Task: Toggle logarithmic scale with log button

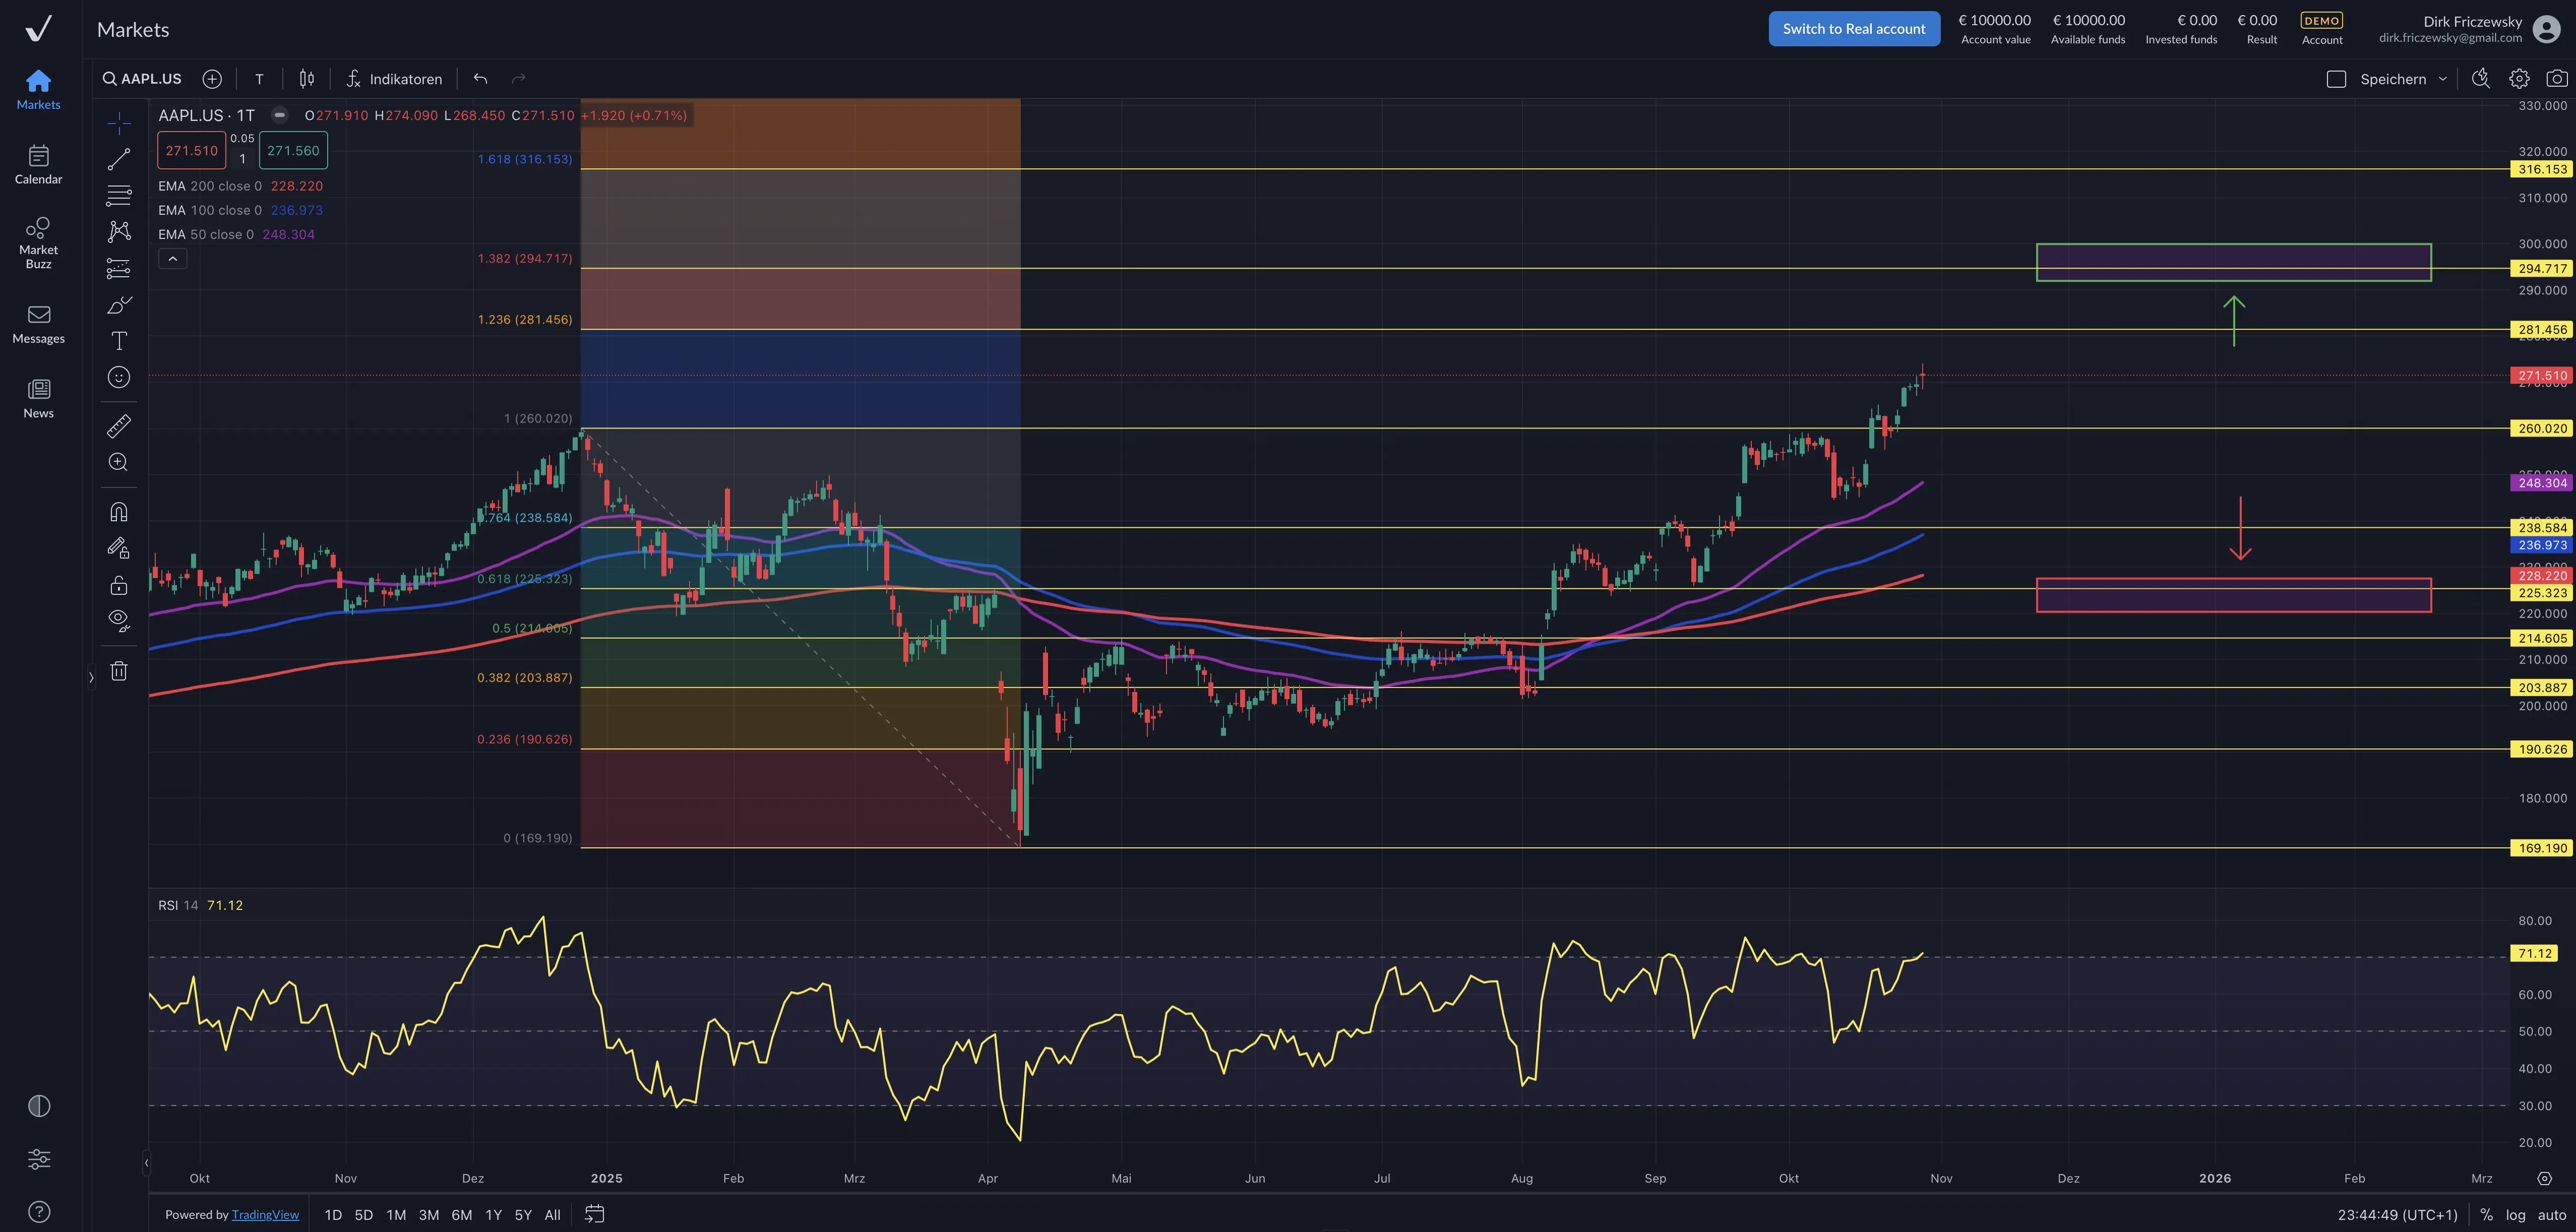Action: [2516, 1215]
